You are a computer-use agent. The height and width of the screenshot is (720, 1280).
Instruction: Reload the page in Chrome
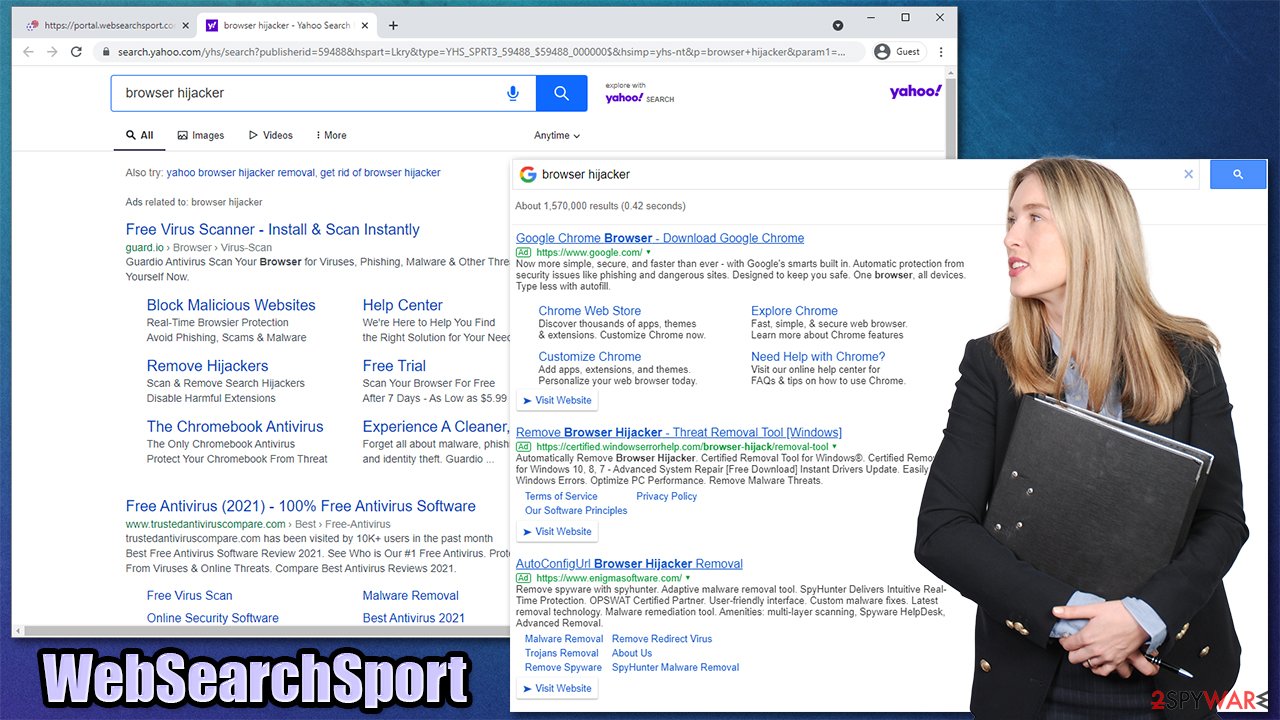pos(77,52)
